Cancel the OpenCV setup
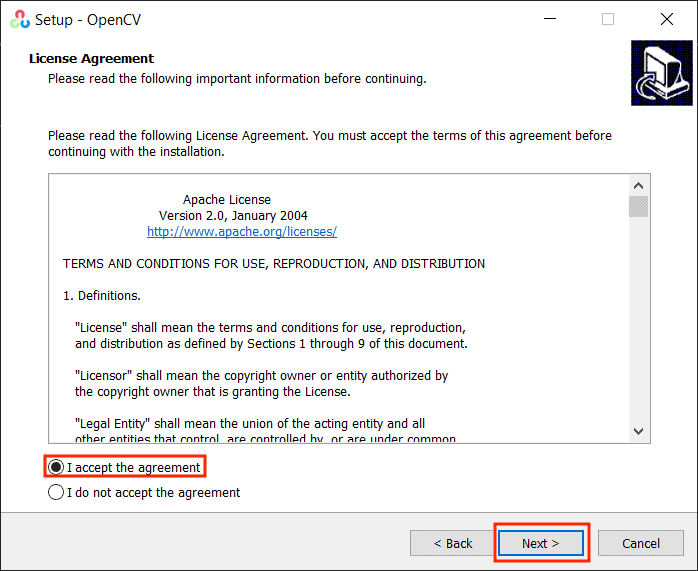Screen dimensions: 698x571 pyautogui.click(x=641, y=543)
